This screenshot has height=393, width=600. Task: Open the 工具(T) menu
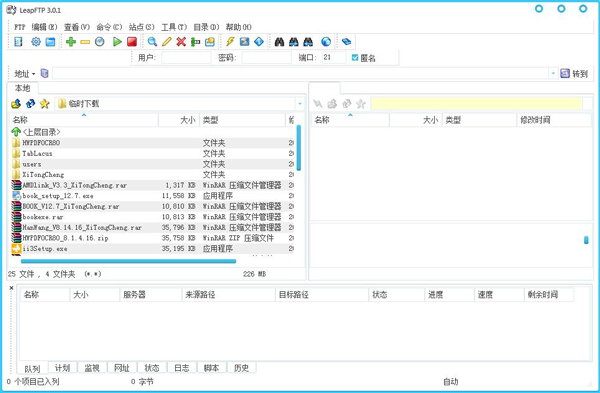[174, 27]
